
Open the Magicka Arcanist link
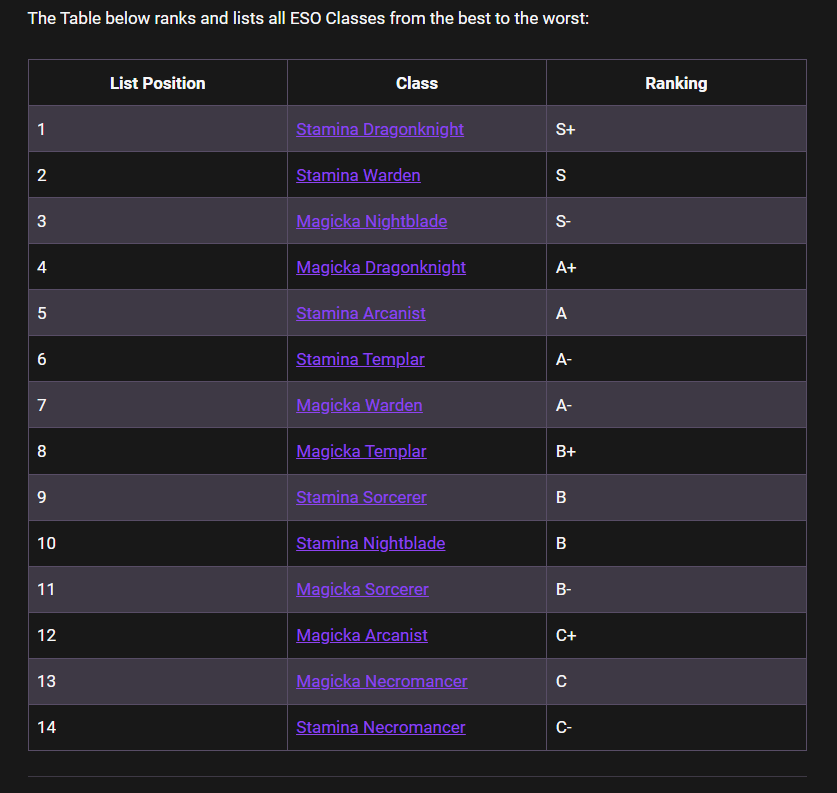362,635
